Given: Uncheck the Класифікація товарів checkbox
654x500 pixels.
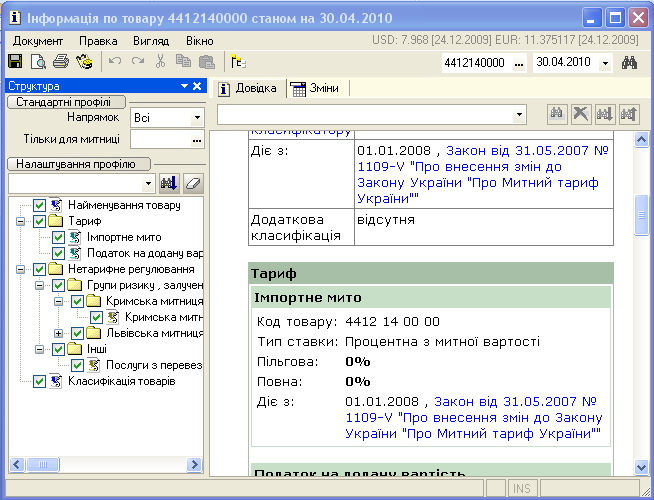Looking at the screenshot, I should (x=39, y=381).
